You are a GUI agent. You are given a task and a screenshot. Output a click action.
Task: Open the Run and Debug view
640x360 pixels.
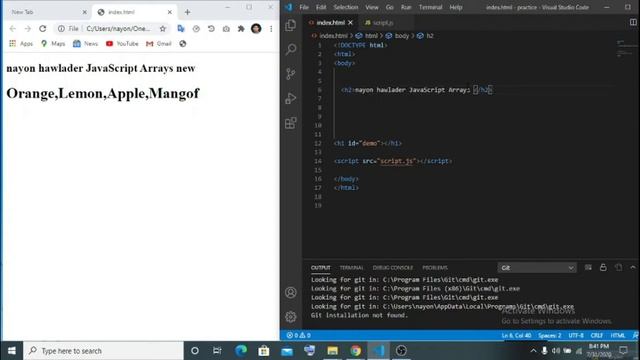[291, 98]
